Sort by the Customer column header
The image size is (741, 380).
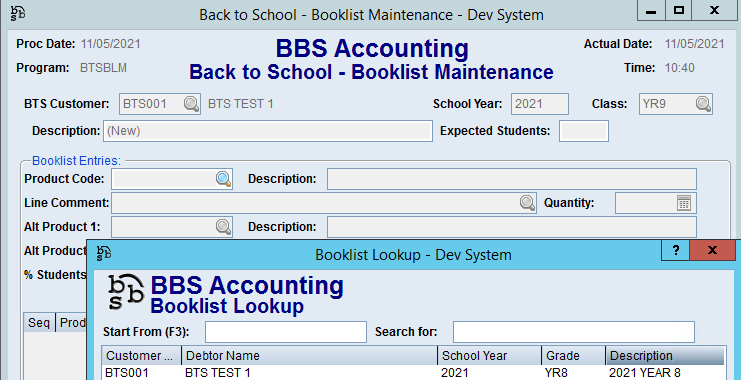[142, 355]
